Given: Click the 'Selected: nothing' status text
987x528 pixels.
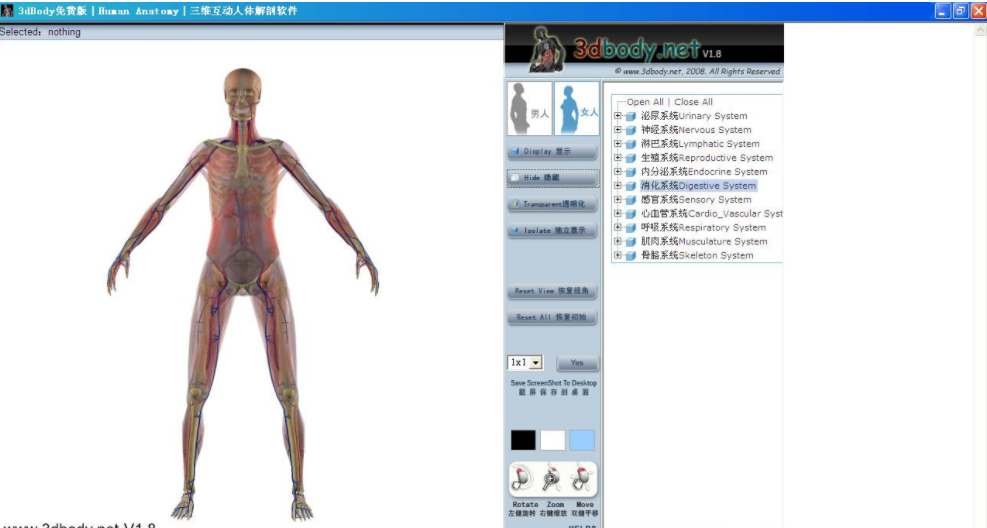Looking at the screenshot, I should pos(40,32).
